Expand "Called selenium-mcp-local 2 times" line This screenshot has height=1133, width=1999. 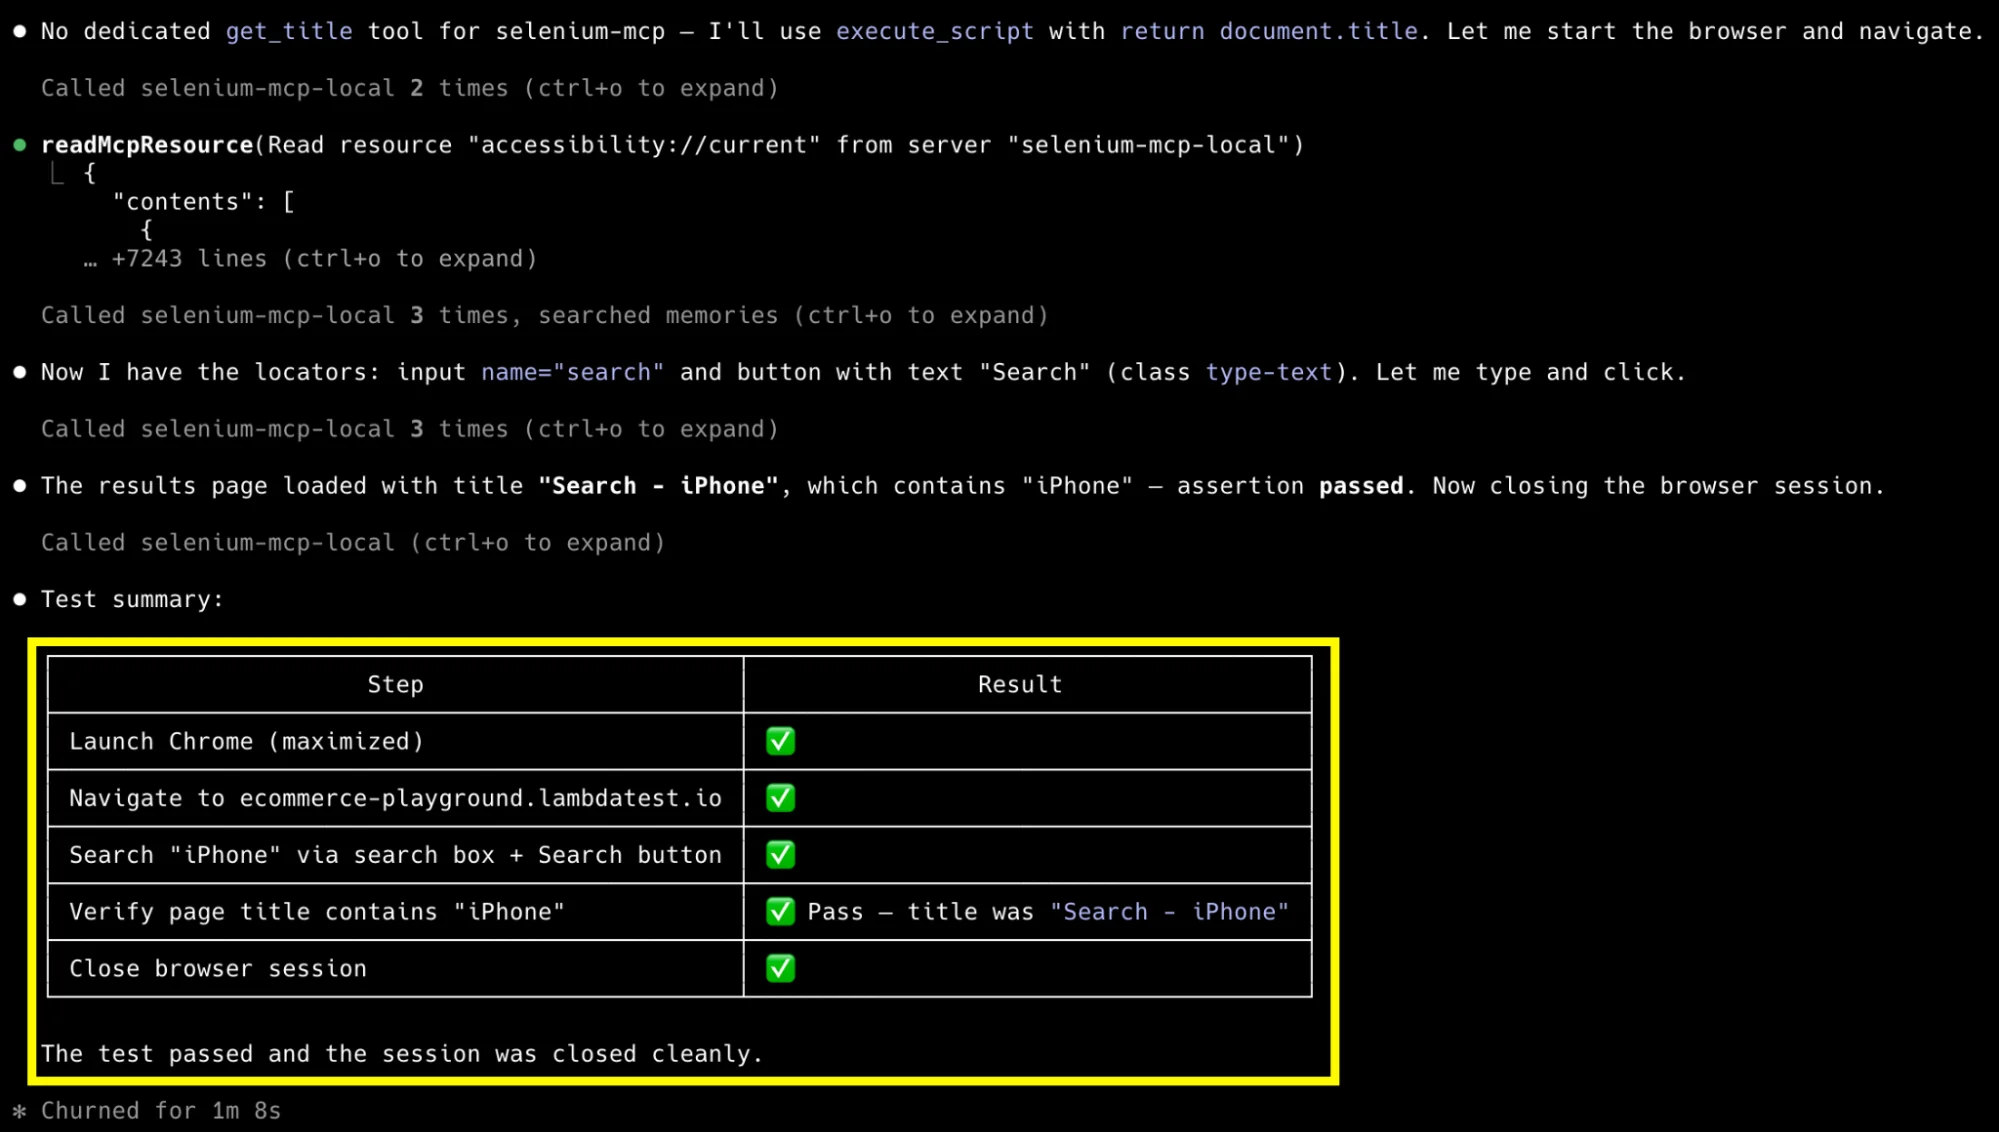[409, 88]
